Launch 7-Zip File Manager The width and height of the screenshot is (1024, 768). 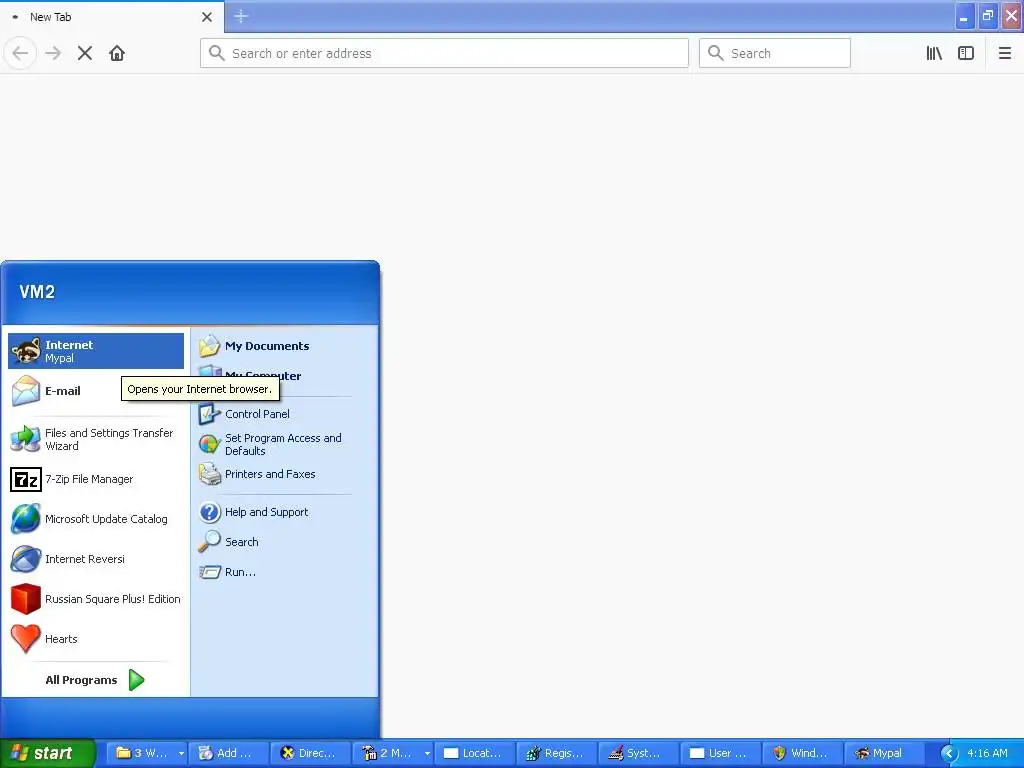96,479
